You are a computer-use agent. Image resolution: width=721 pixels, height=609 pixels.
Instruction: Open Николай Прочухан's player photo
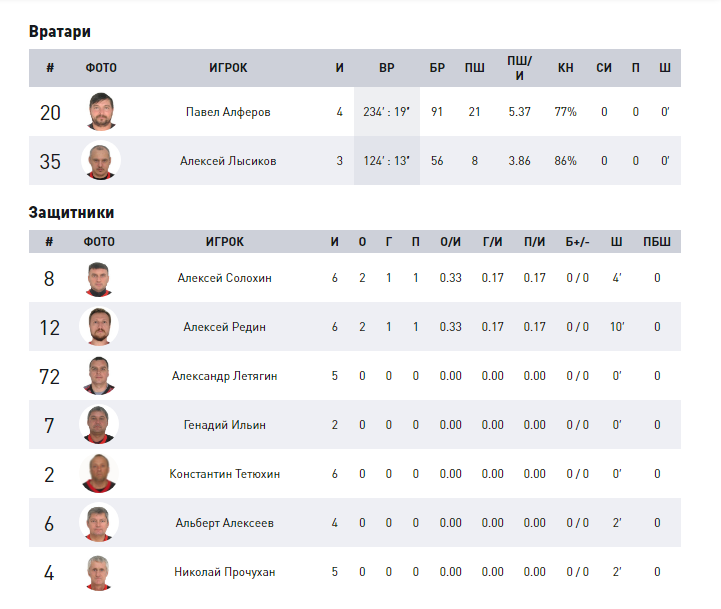(x=99, y=572)
